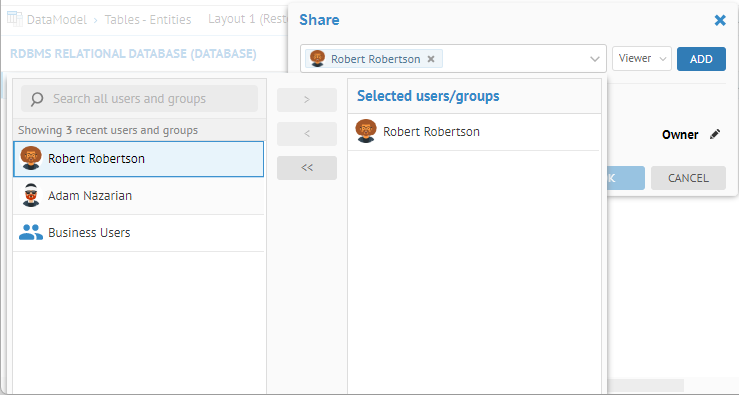The height and width of the screenshot is (395, 739).
Task: Click the pencil edit icon beside Owner
Action: click(715, 134)
